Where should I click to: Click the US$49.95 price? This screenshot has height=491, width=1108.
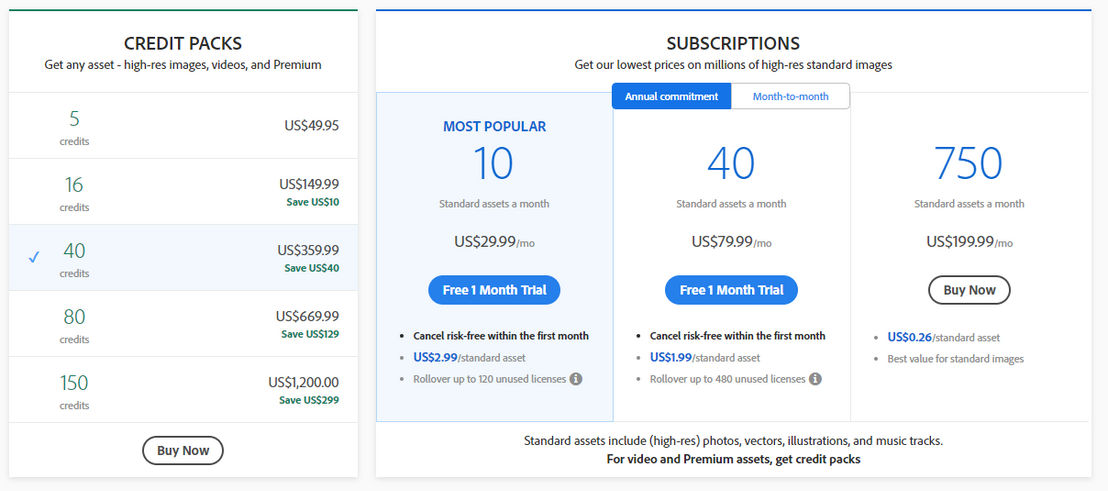pos(312,126)
